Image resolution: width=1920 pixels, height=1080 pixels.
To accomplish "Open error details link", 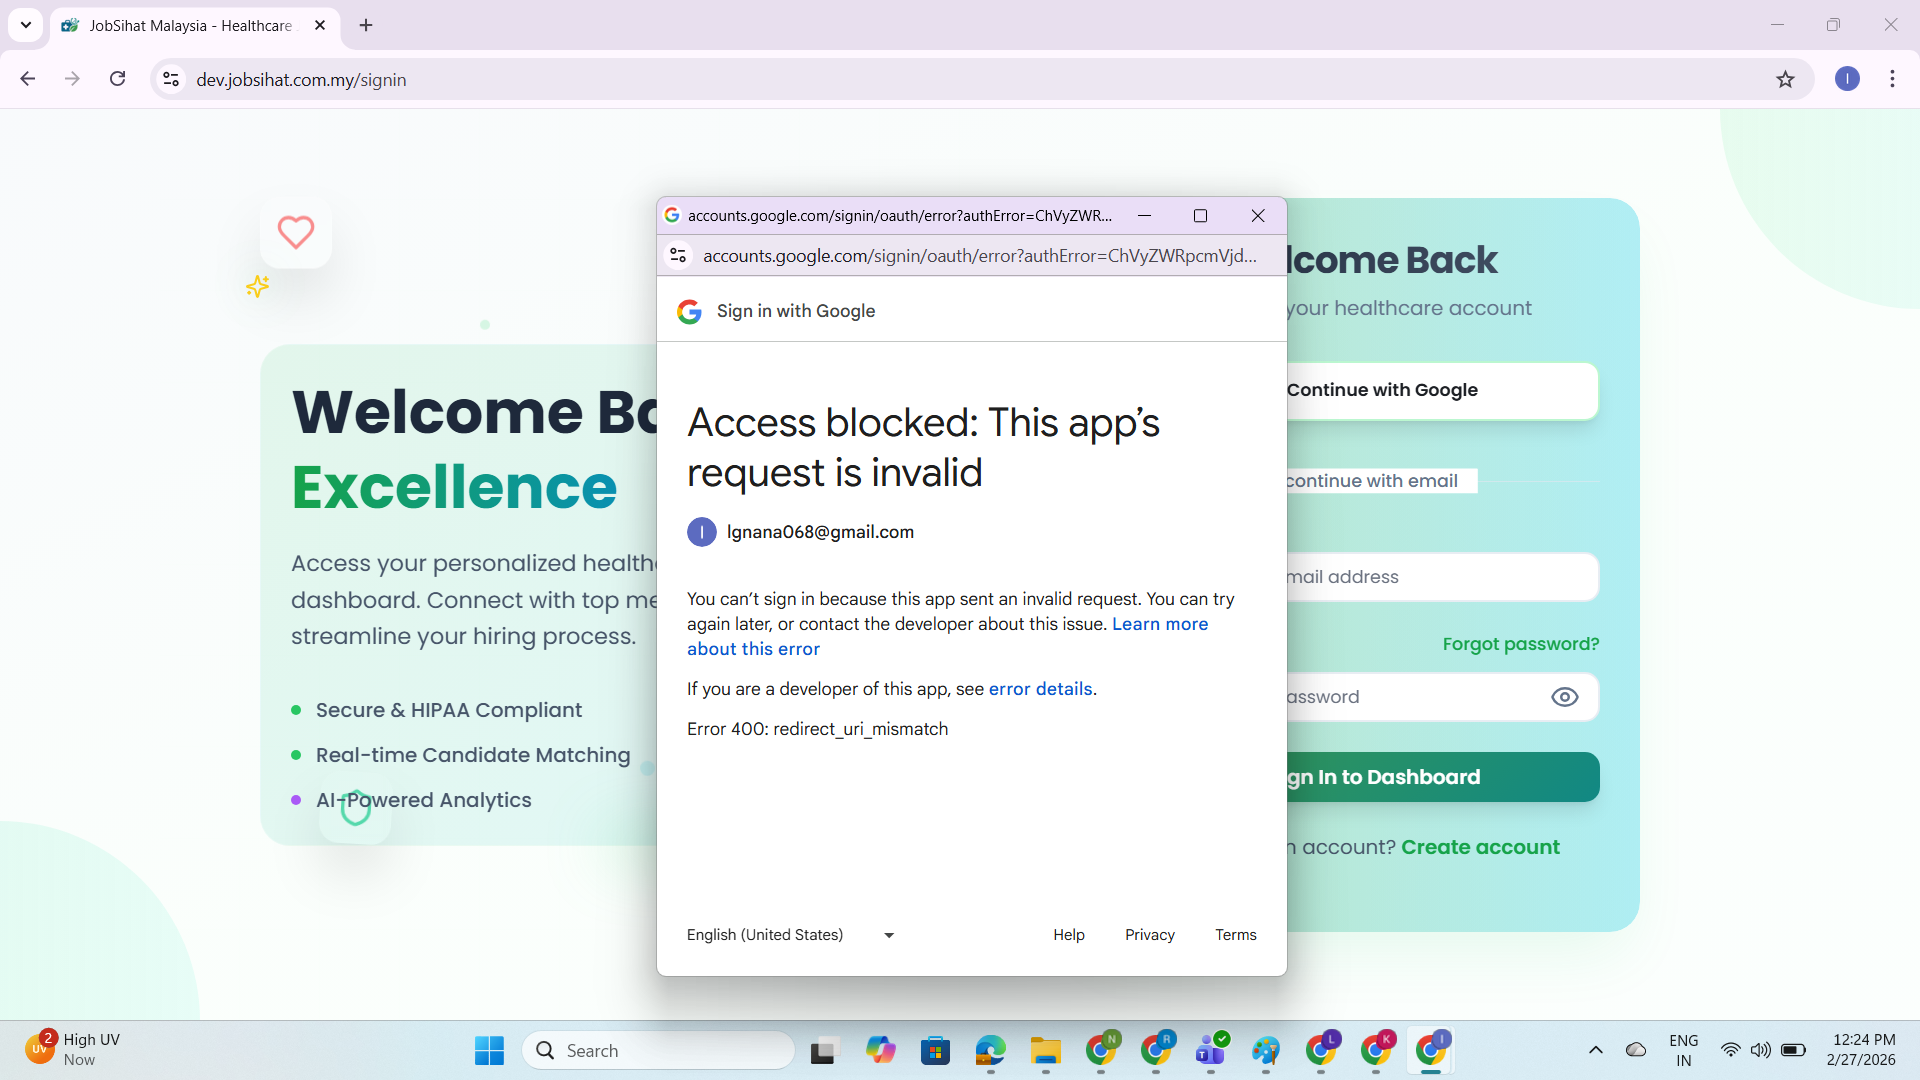I will [1040, 689].
